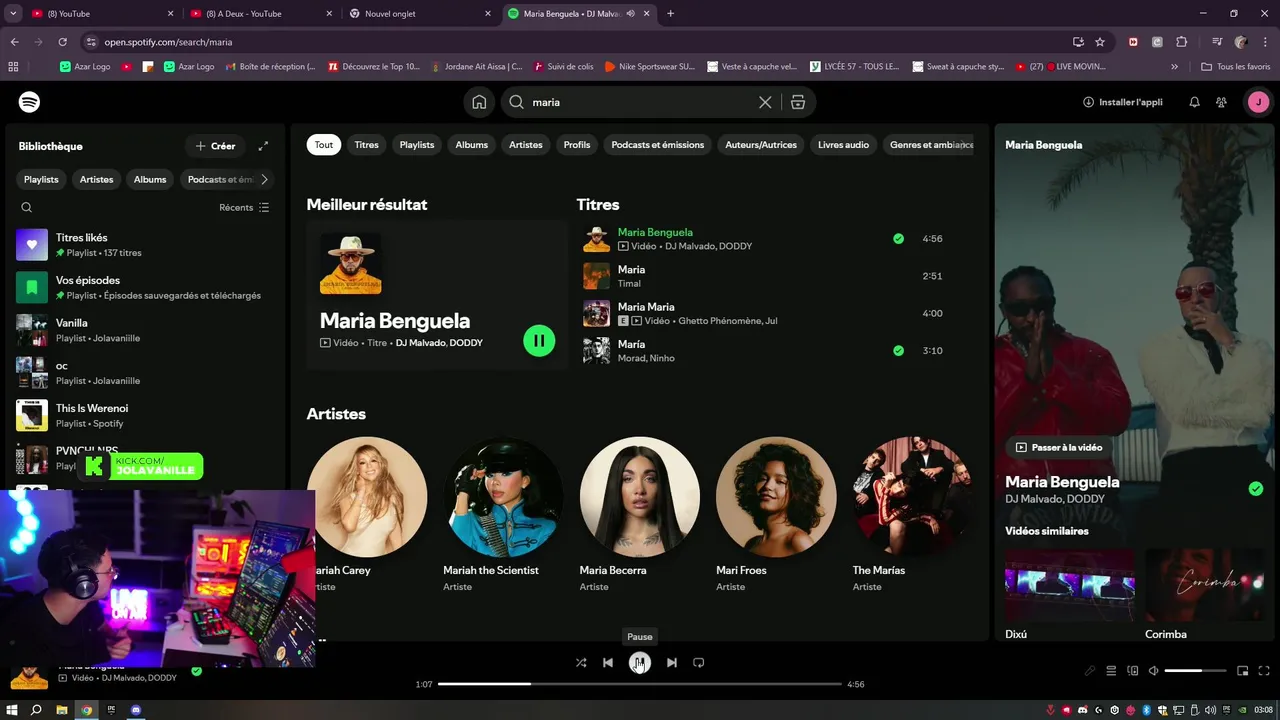This screenshot has height=720, width=1280.
Task: Toggle saved checkmark in bottom player bar
Action: [x=196, y=671]
